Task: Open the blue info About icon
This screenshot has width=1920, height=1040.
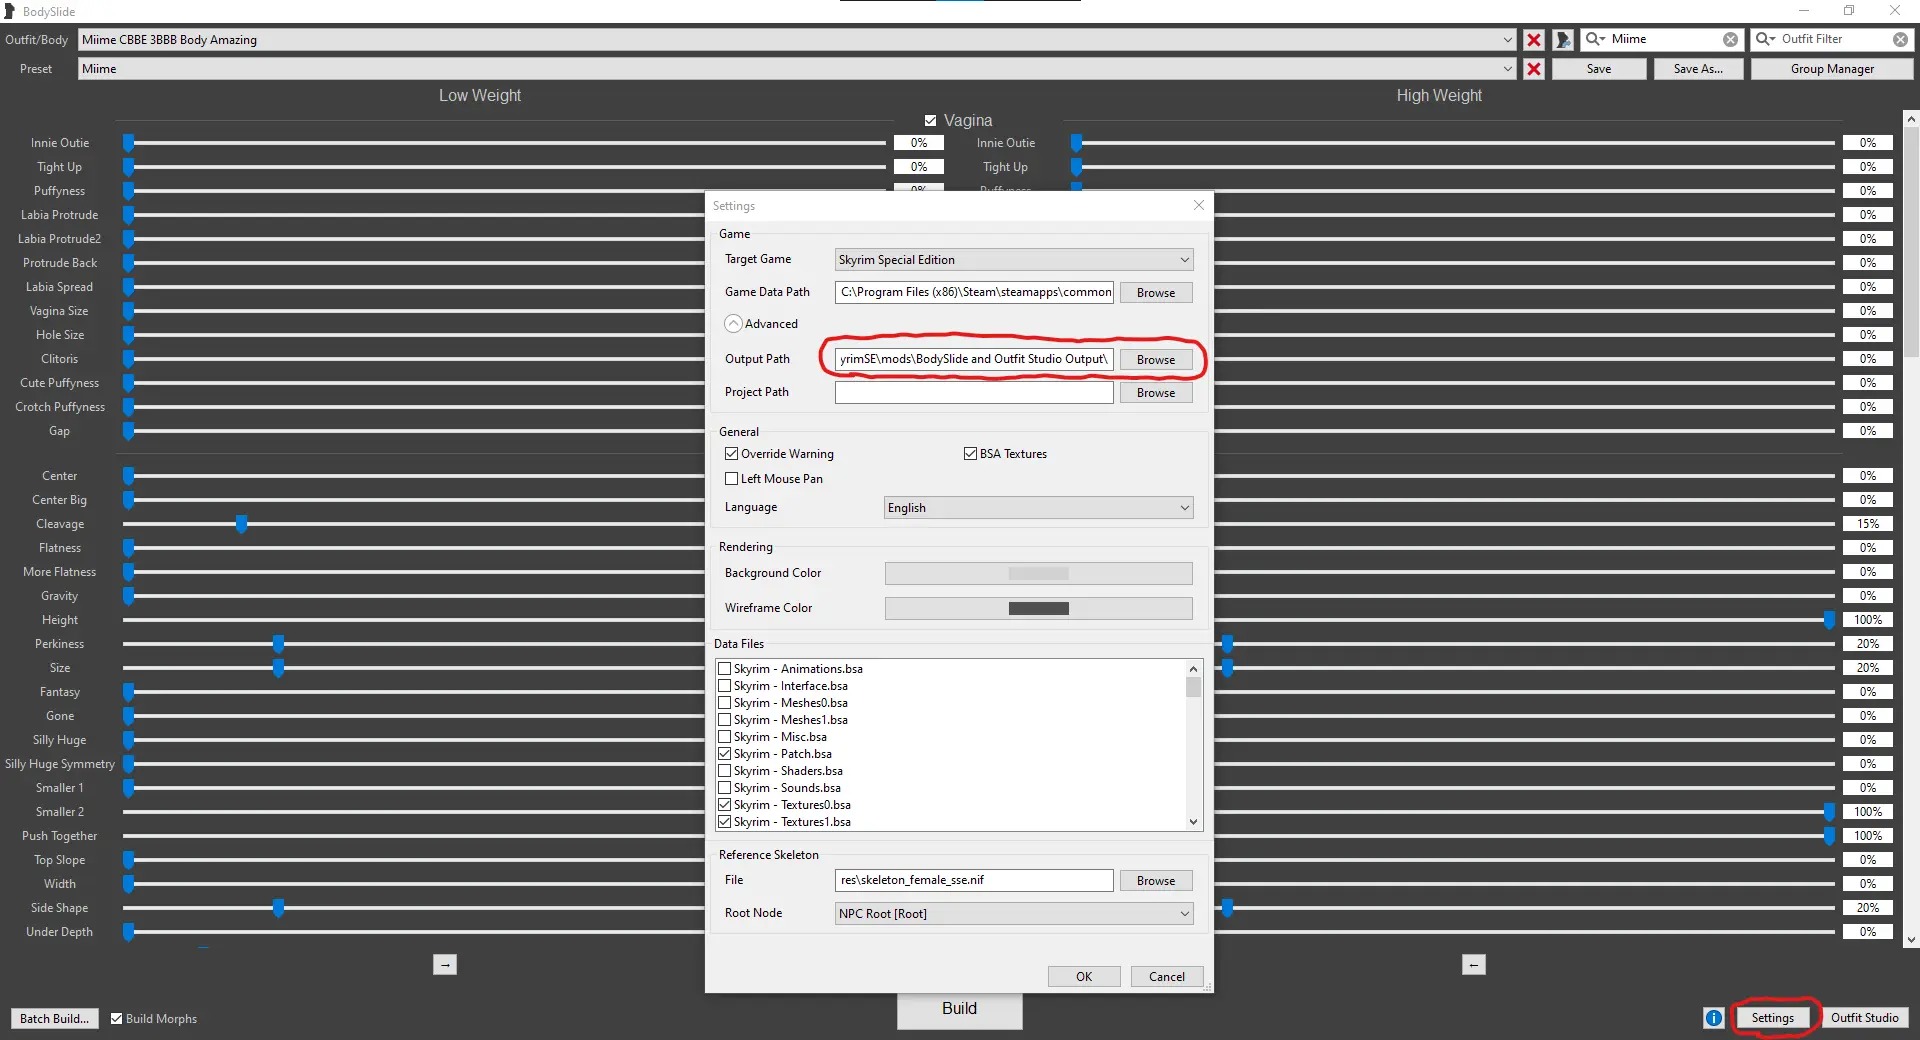Action: click(x=1714, y=1018)
